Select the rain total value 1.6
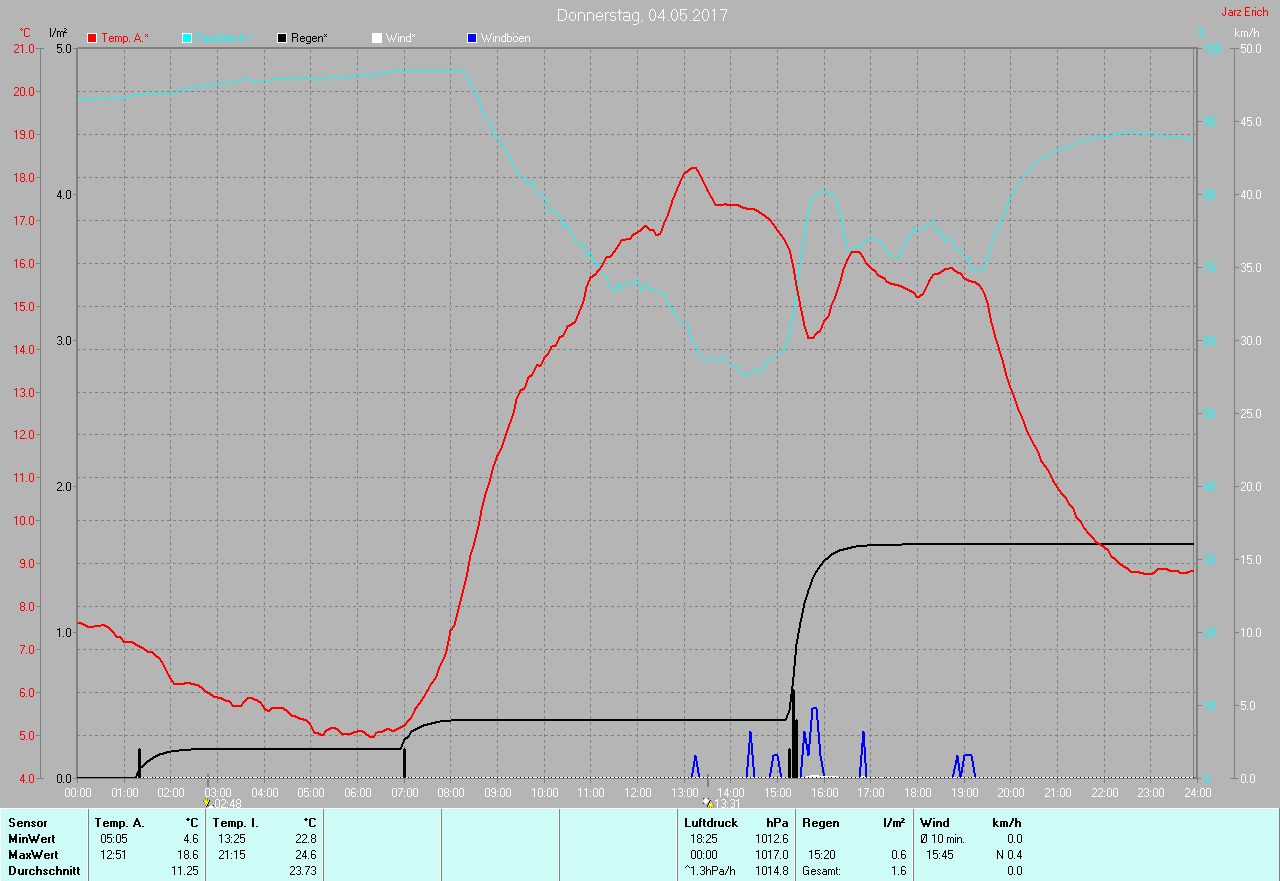 898,871
